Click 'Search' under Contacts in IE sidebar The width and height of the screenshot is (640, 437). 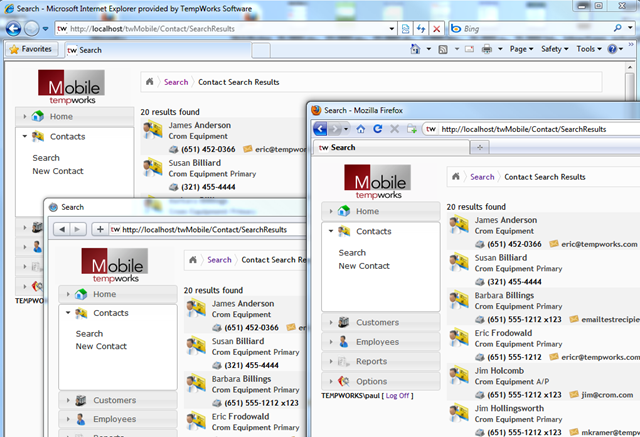(46, 158)
